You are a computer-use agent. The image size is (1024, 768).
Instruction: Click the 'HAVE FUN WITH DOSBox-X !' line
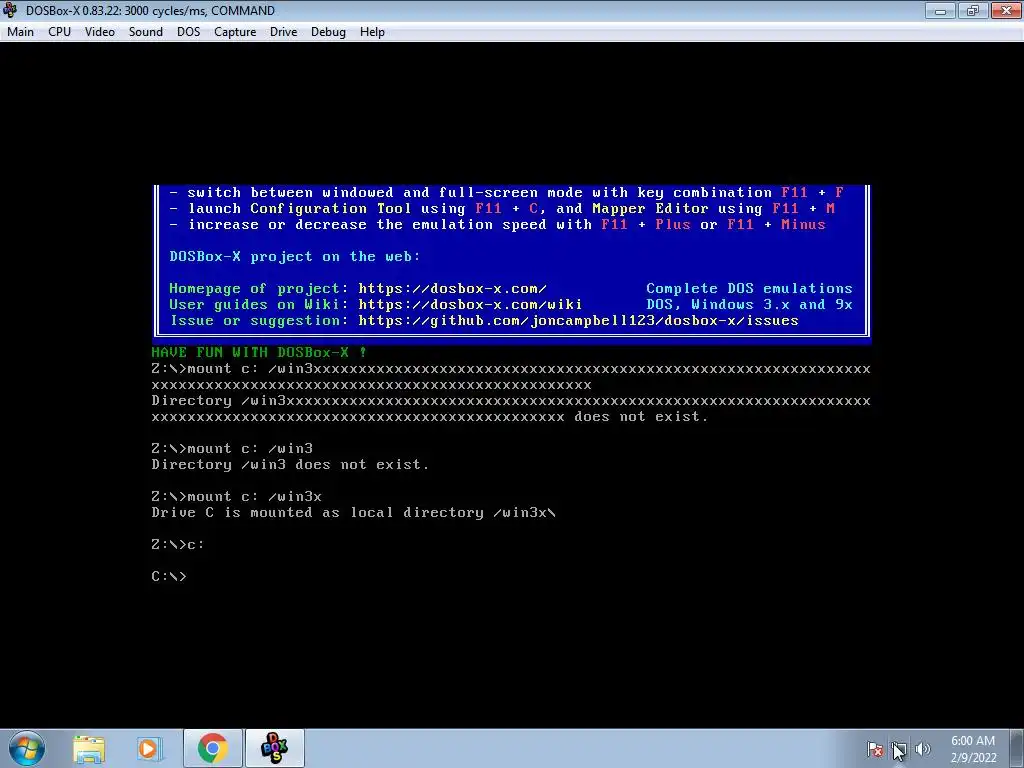(x=259, y=353)
